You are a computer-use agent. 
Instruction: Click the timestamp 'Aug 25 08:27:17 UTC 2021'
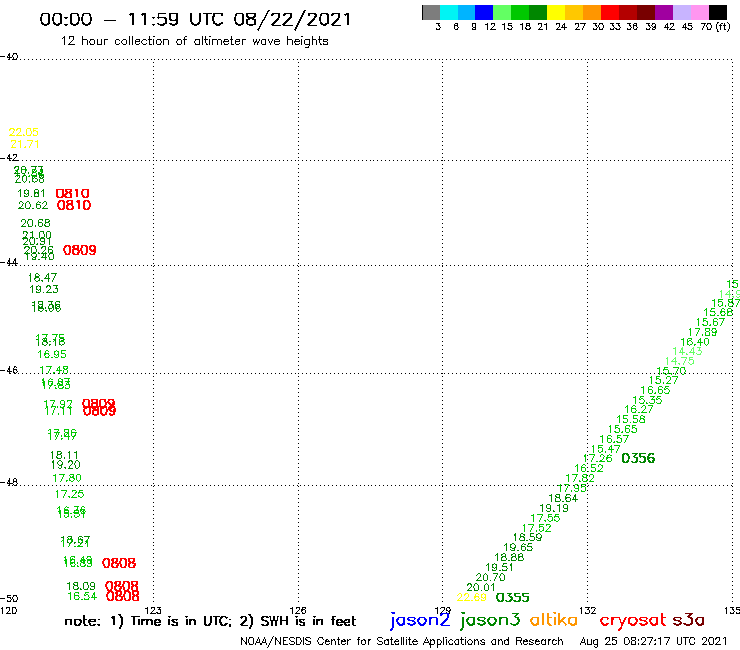pyautogui.click(x=654, y=642)
